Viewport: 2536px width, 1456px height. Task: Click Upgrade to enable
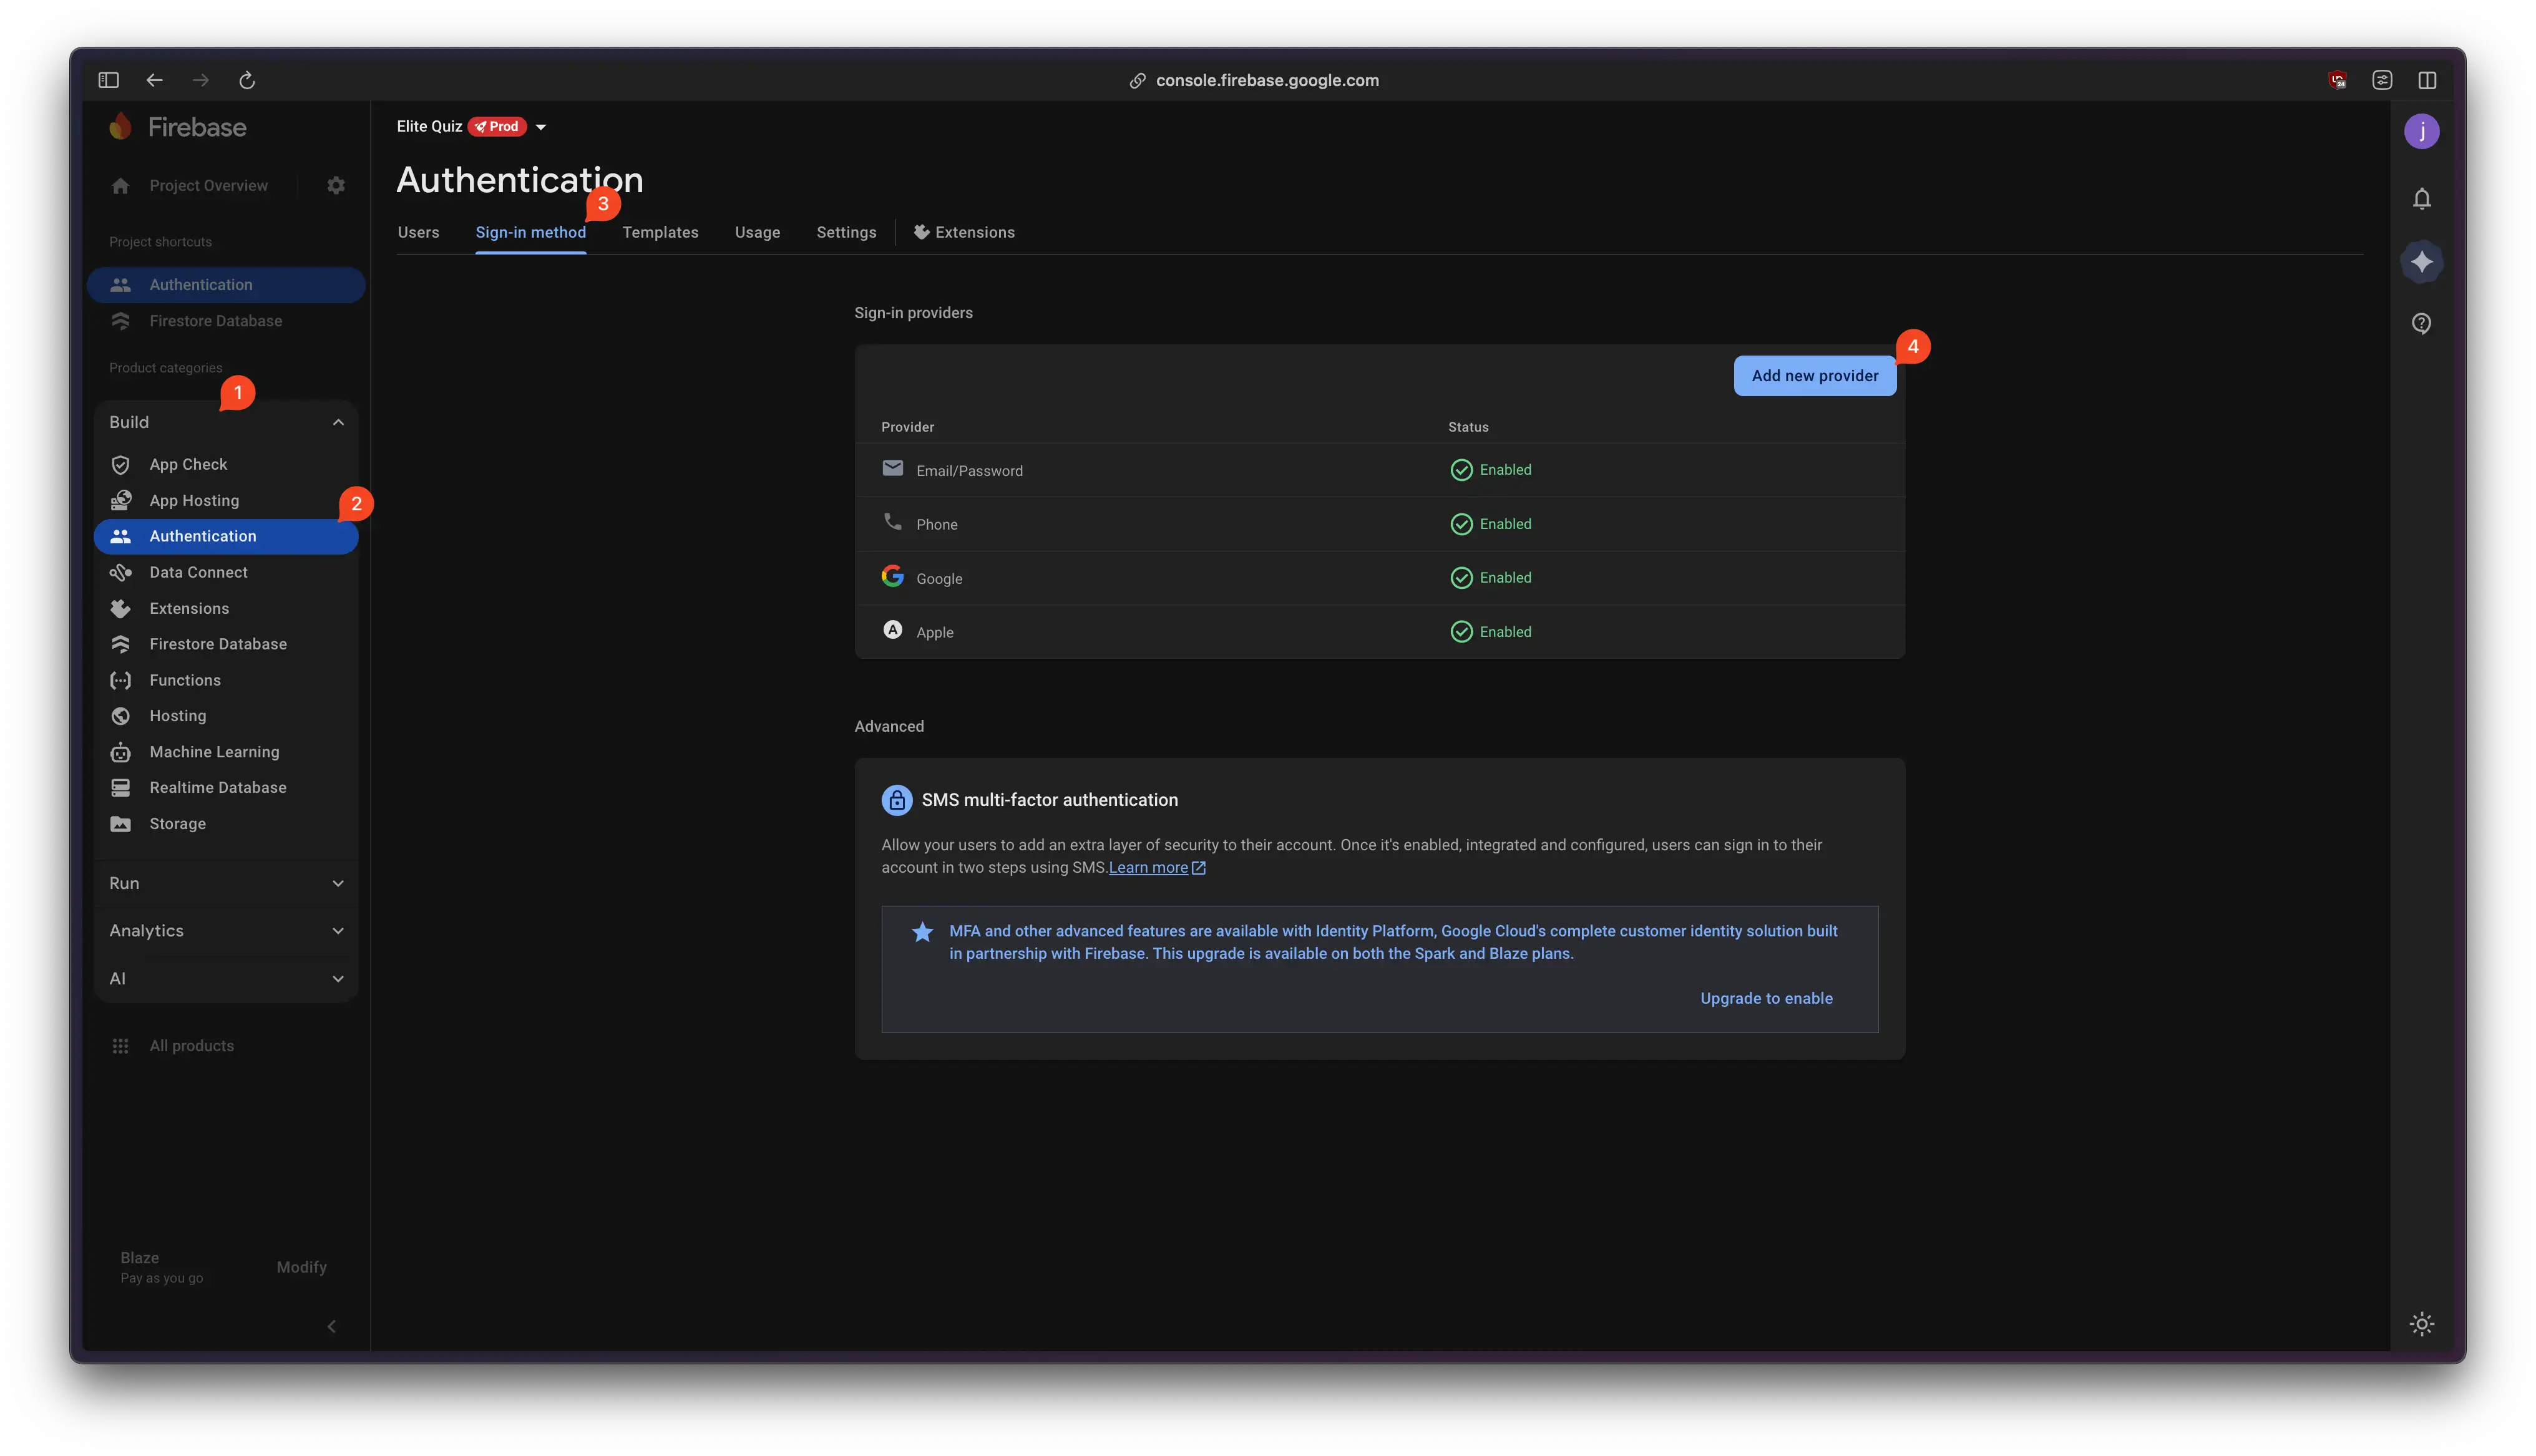1766,998
